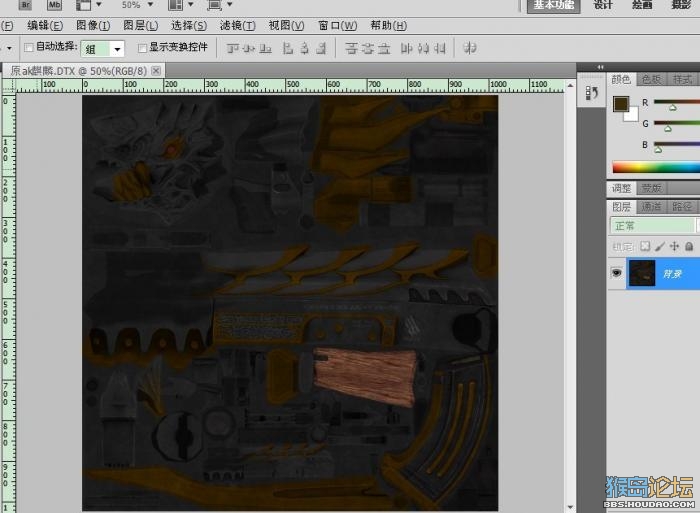Viewport: 700px width, 513px height.
Task: Open the 窗口(W) menu
Action: coord(338,25)
